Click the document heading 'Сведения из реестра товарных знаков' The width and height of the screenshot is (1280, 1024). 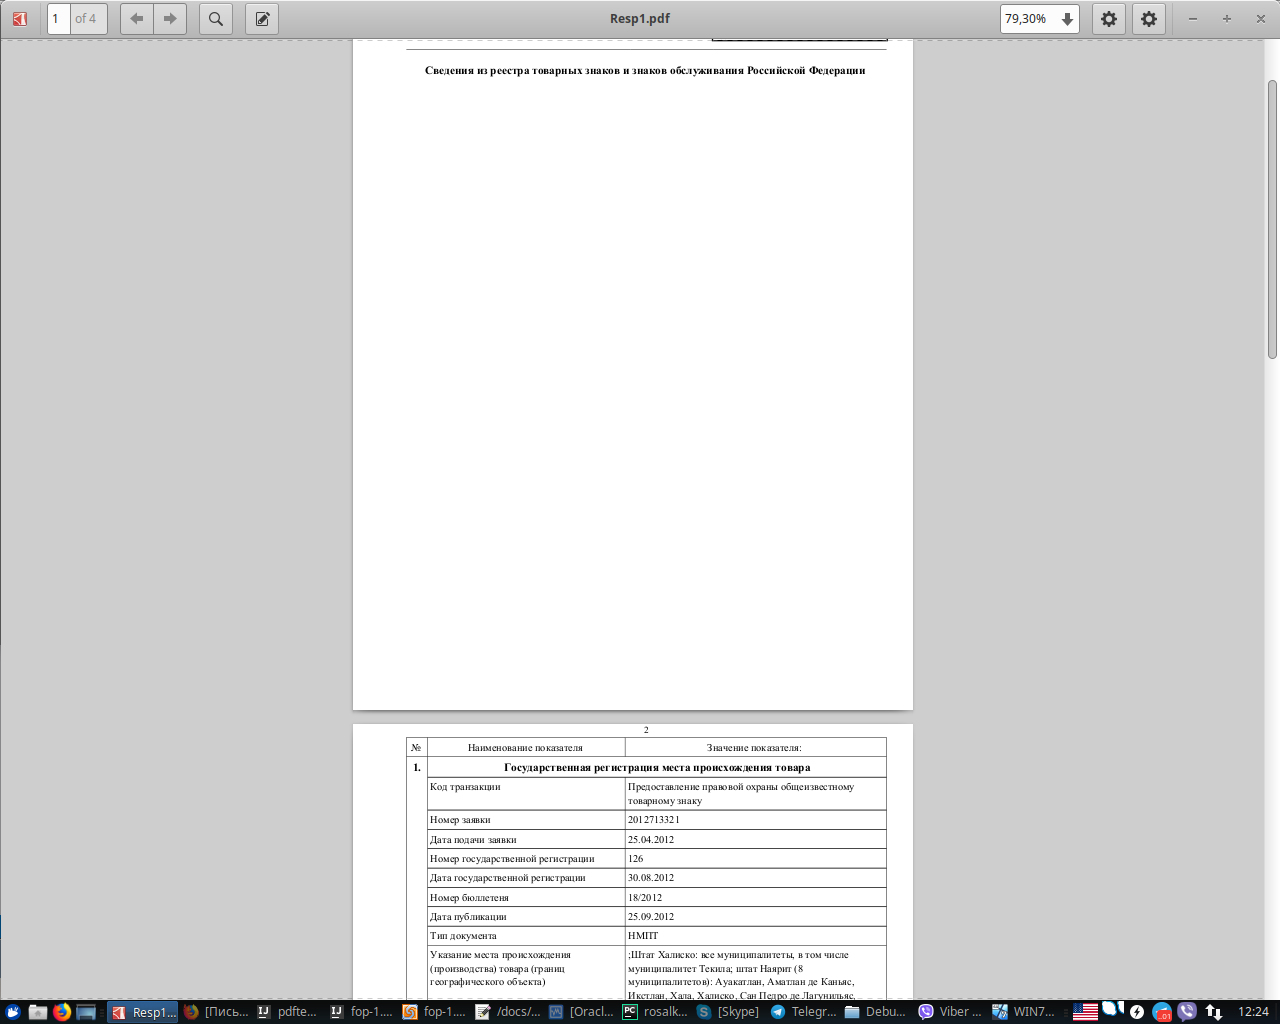[645, 70]
